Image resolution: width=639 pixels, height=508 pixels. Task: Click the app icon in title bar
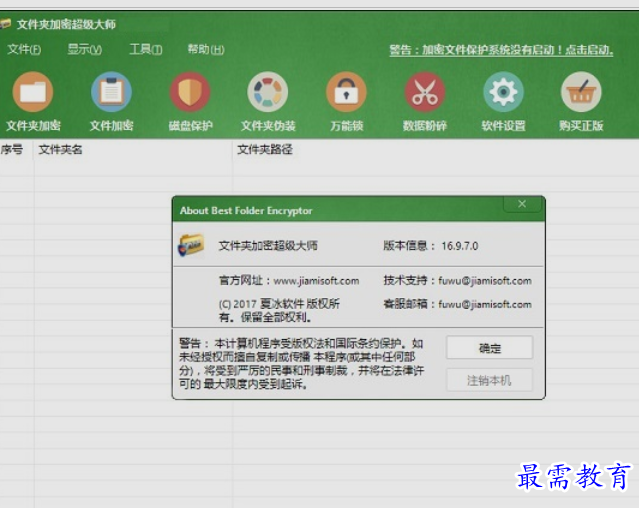click(5, 24)
